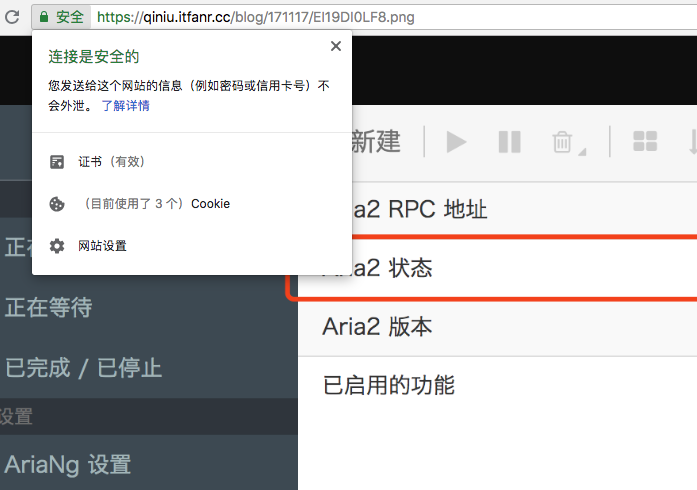This screenshot has width=697, height=490.
Task: Reload page with the refresh icon
Action: tap(12, 17)
